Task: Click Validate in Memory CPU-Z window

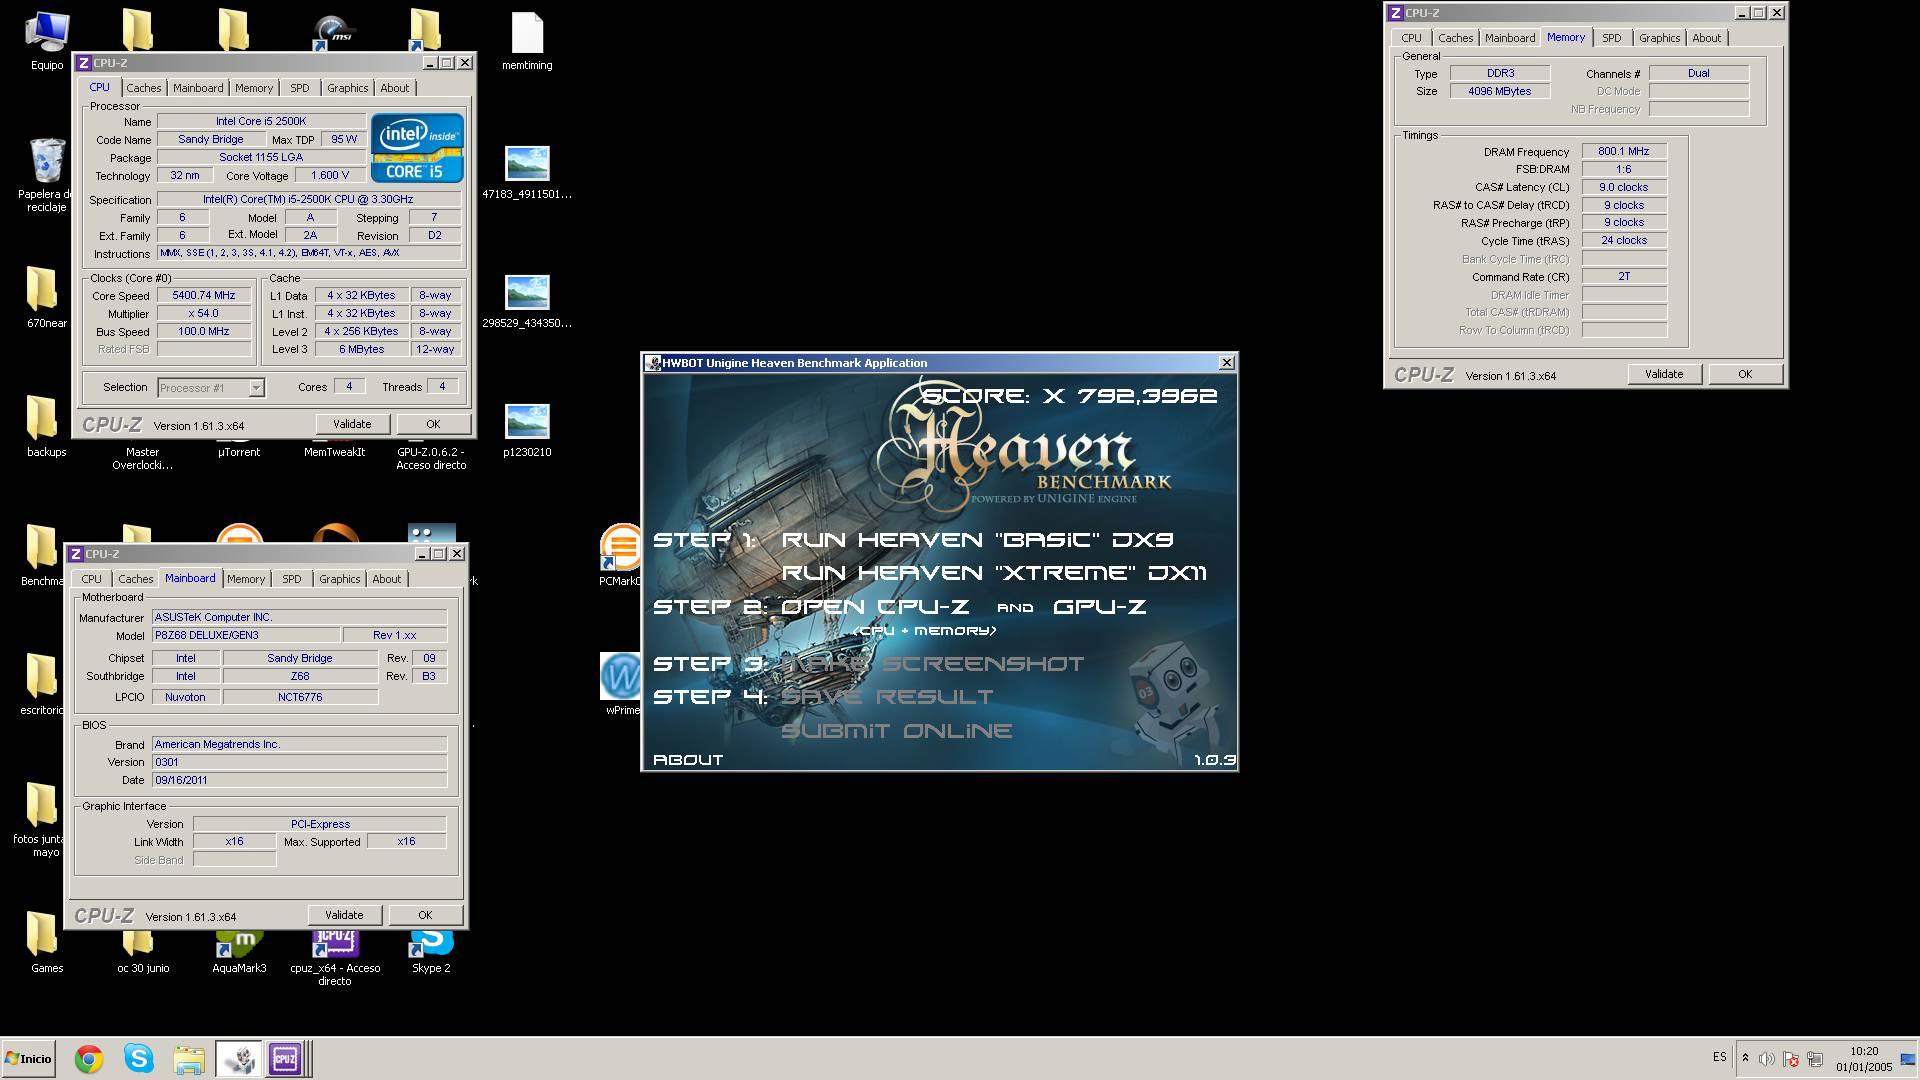Action: (x=1664, y=374)
